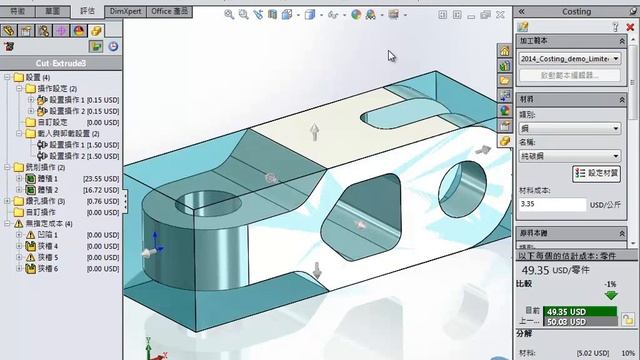Click the green -1% down arrow indicator

[x=611, y=295]
